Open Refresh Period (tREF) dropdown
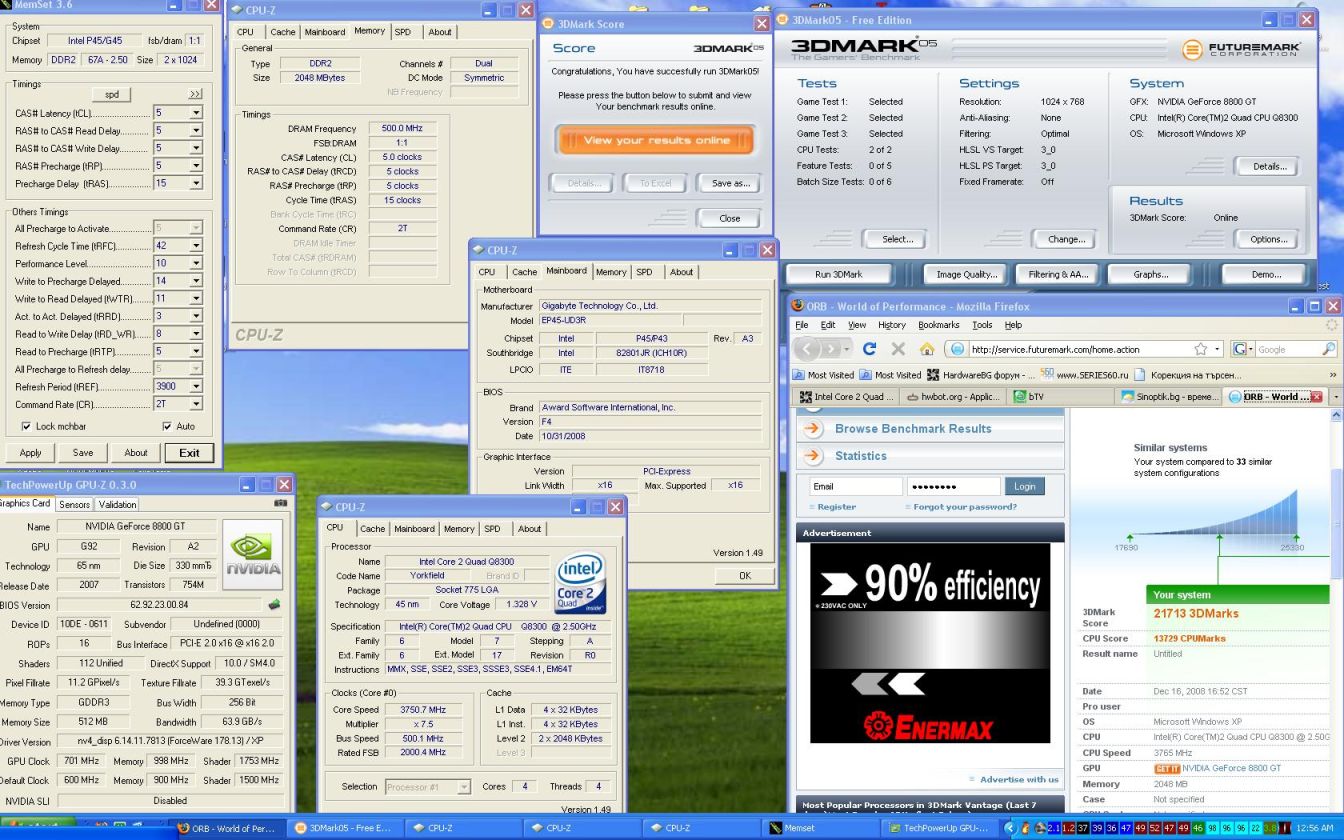 point(196,386)
